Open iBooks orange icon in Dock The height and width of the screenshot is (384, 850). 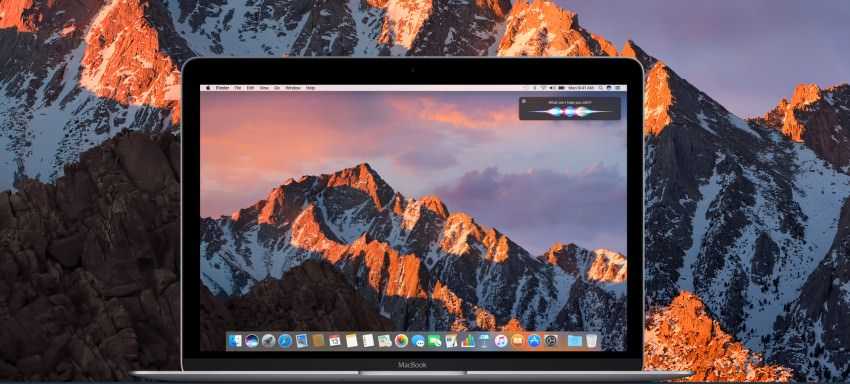point(518,340)
